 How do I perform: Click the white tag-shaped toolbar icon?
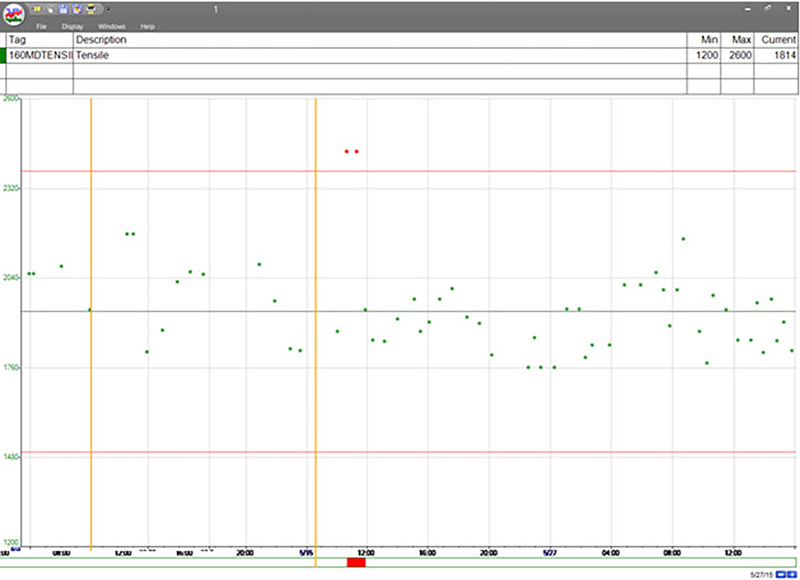click(51, 9)
